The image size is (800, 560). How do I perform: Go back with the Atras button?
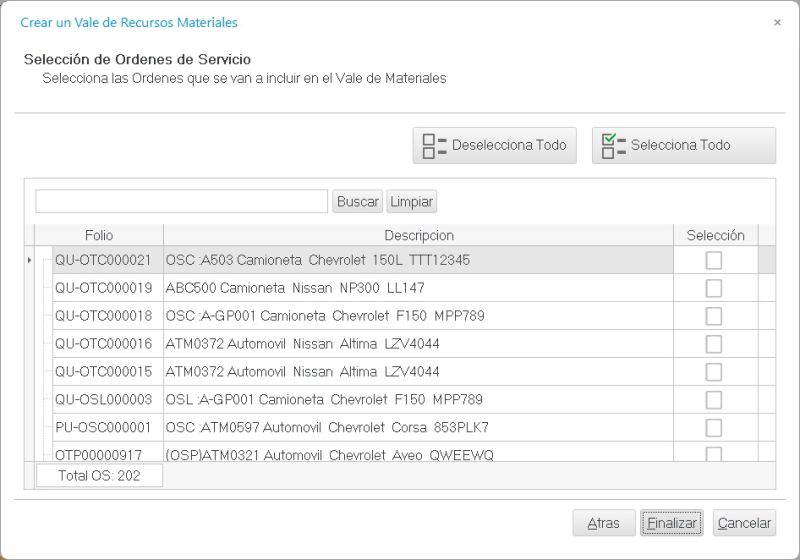point(603,523)
